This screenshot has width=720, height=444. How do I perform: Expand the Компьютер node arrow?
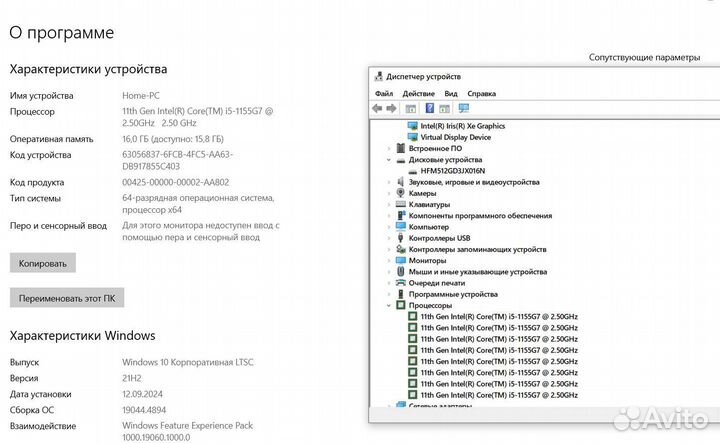click(x=389, y=227)
